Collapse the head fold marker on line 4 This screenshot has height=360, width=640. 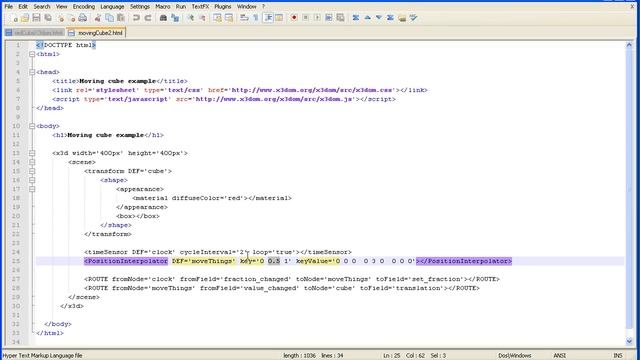tap(32, 72)
